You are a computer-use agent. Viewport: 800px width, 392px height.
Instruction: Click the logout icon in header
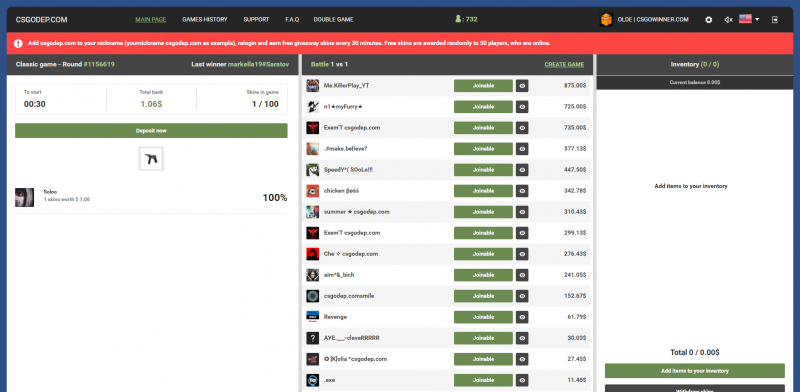pos(775,20)
